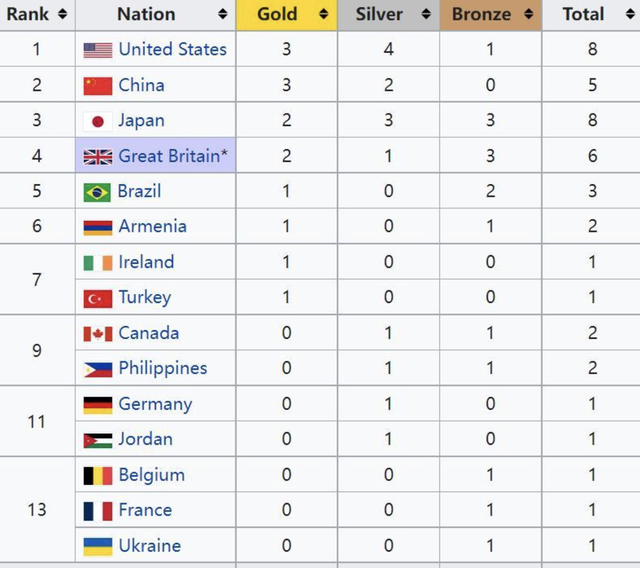Open the Belgium link
The height and width of the screenshot is (568, 640).
pyautogui.click(x=151, y=475)
